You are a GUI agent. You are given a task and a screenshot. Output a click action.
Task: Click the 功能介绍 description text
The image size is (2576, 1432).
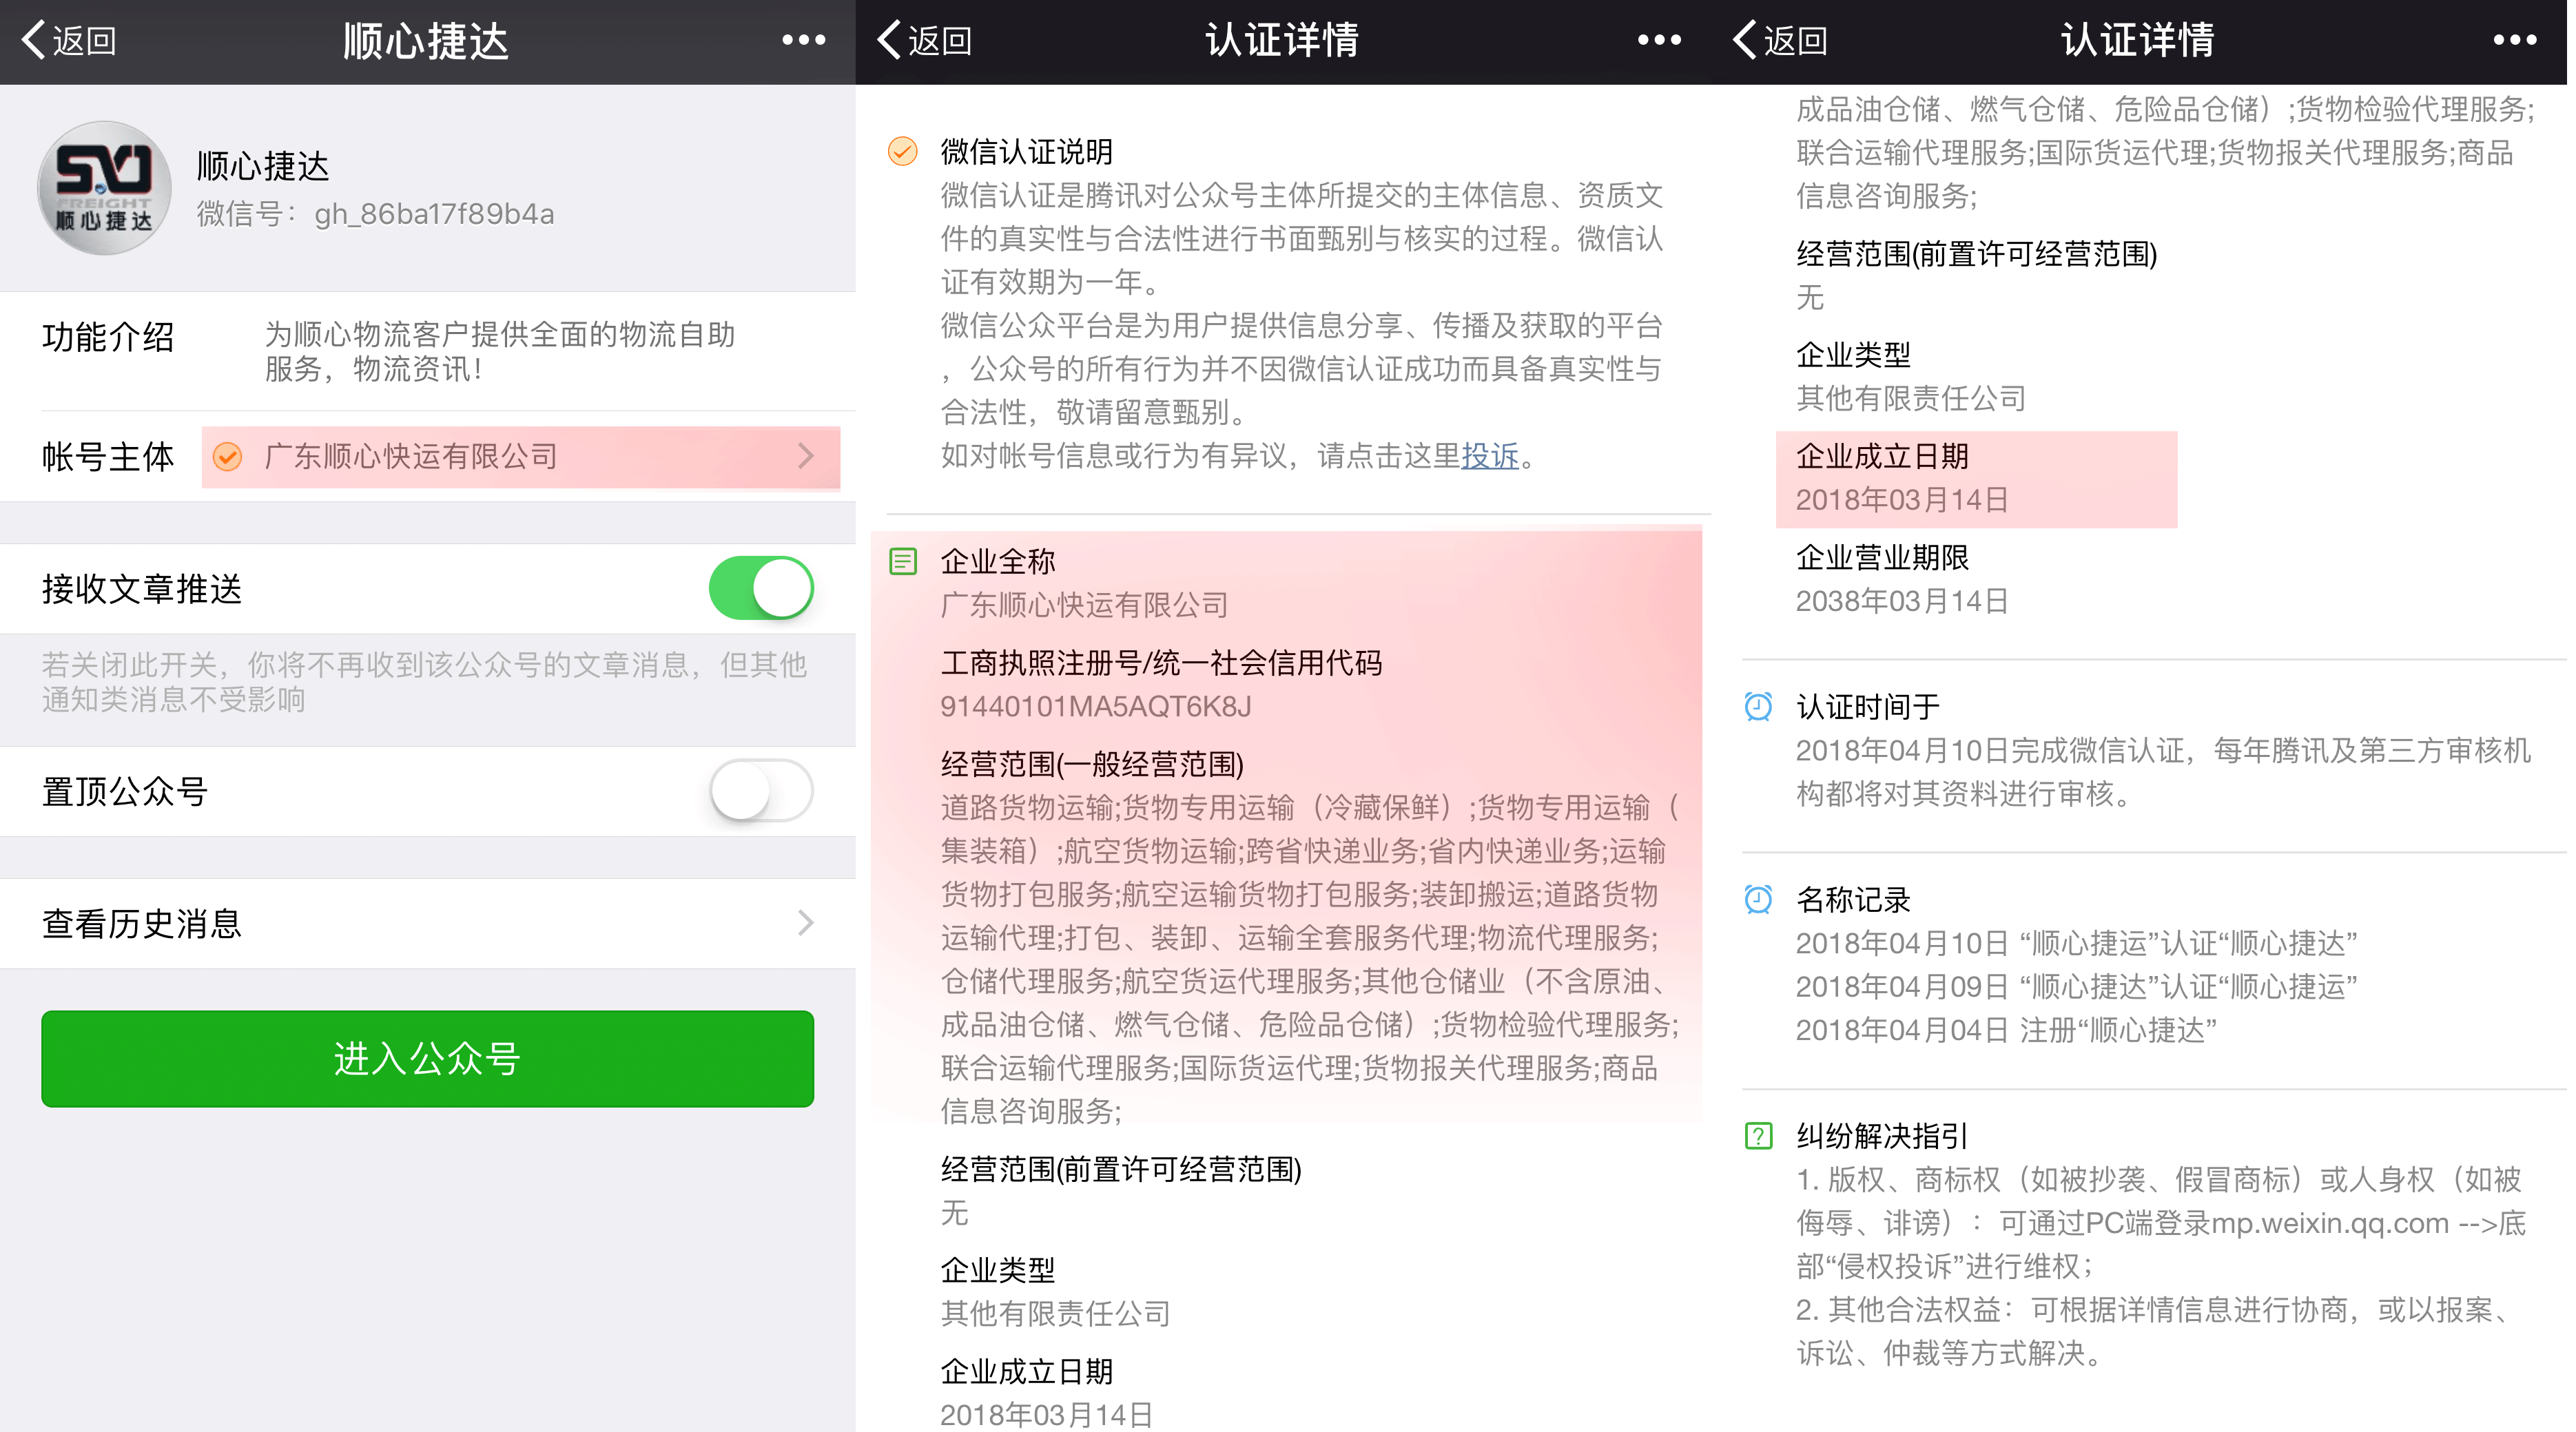pos(500,351)
